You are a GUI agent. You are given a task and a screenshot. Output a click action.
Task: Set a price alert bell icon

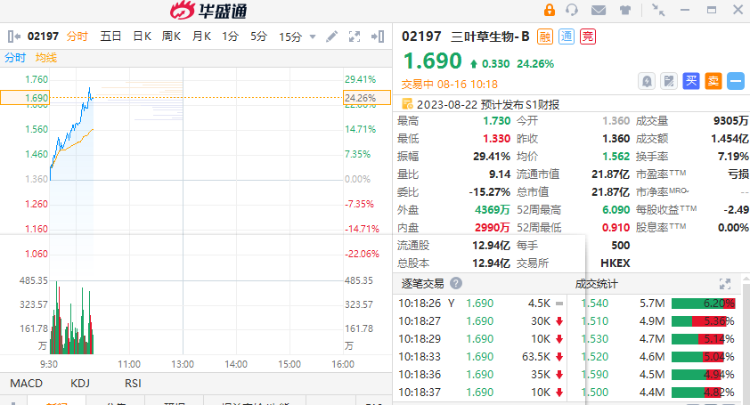[x=647, y=81]
